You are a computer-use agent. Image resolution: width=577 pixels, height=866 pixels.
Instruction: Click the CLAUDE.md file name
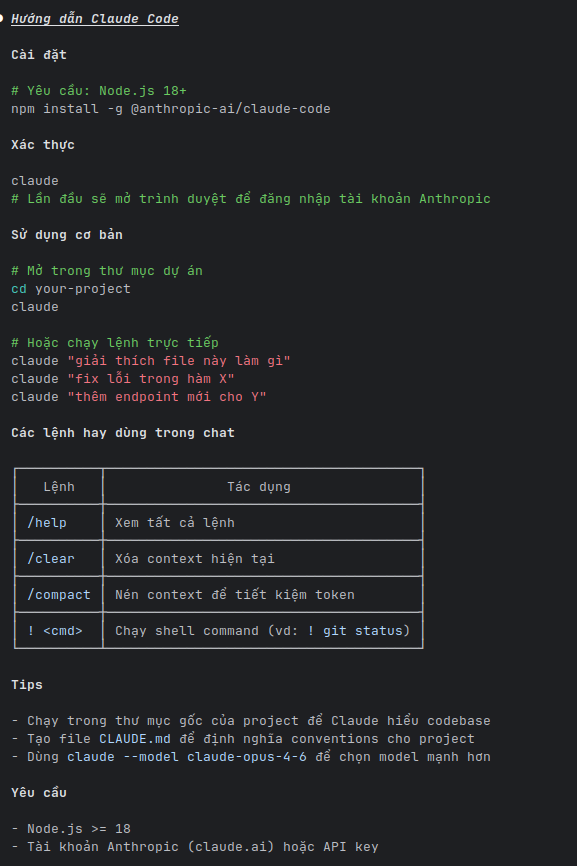(135, 739)
